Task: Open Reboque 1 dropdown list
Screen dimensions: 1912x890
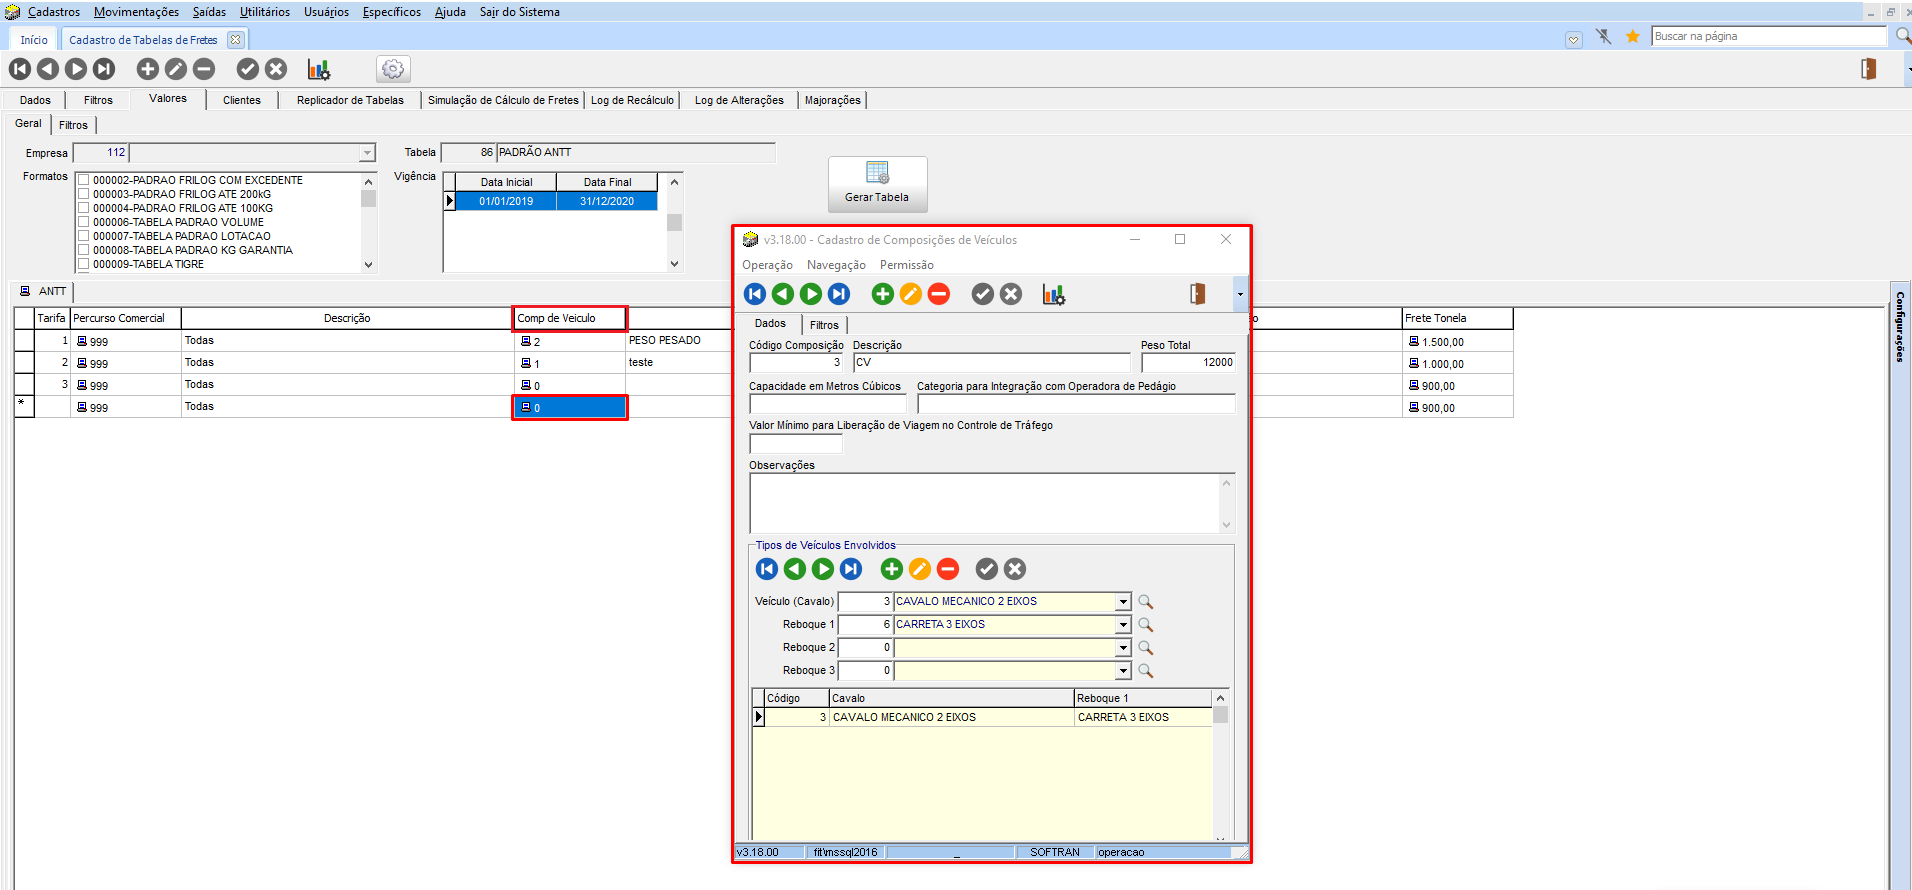Action: click(x=1123, y=625)
